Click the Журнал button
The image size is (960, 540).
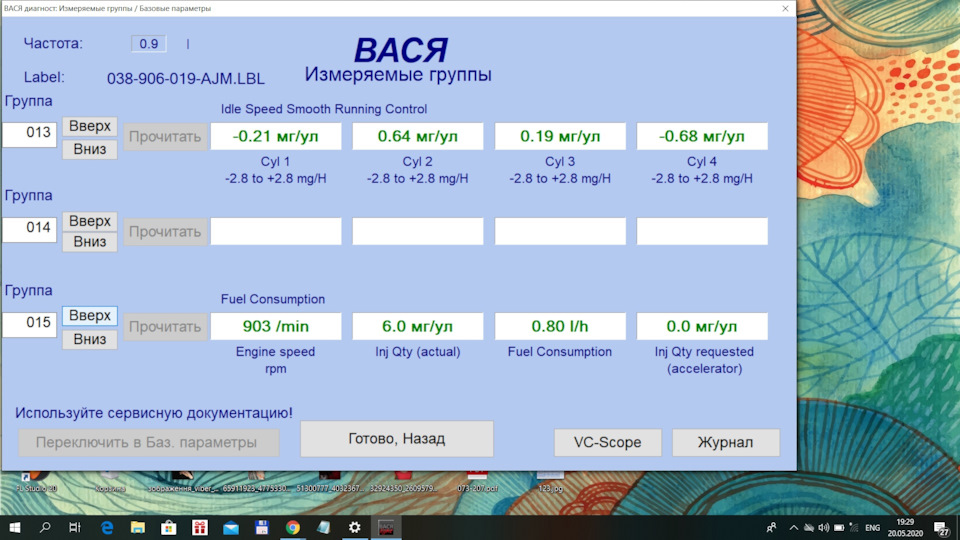pyautogui.click(x=726, y=442)
